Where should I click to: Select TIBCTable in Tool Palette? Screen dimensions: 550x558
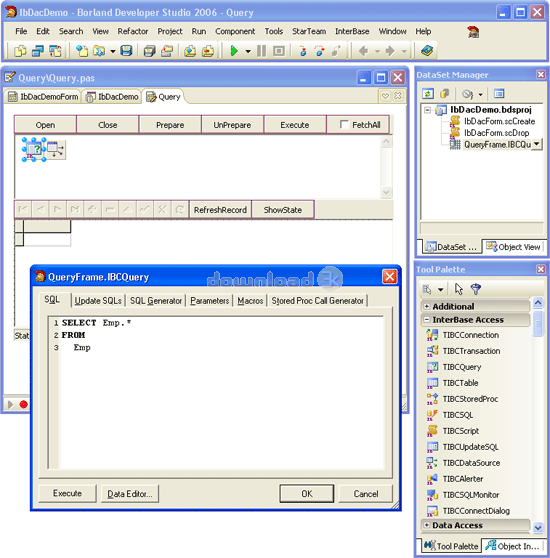[460, 383]
